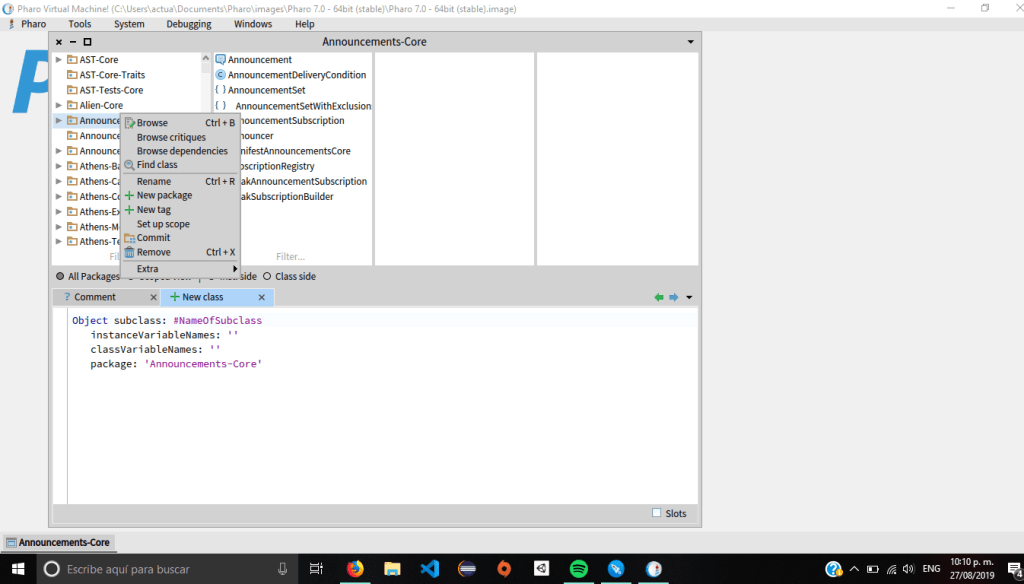Switch to the Comment tab
Viewport: 1024px width, 584px height.
tap(94, 297)
